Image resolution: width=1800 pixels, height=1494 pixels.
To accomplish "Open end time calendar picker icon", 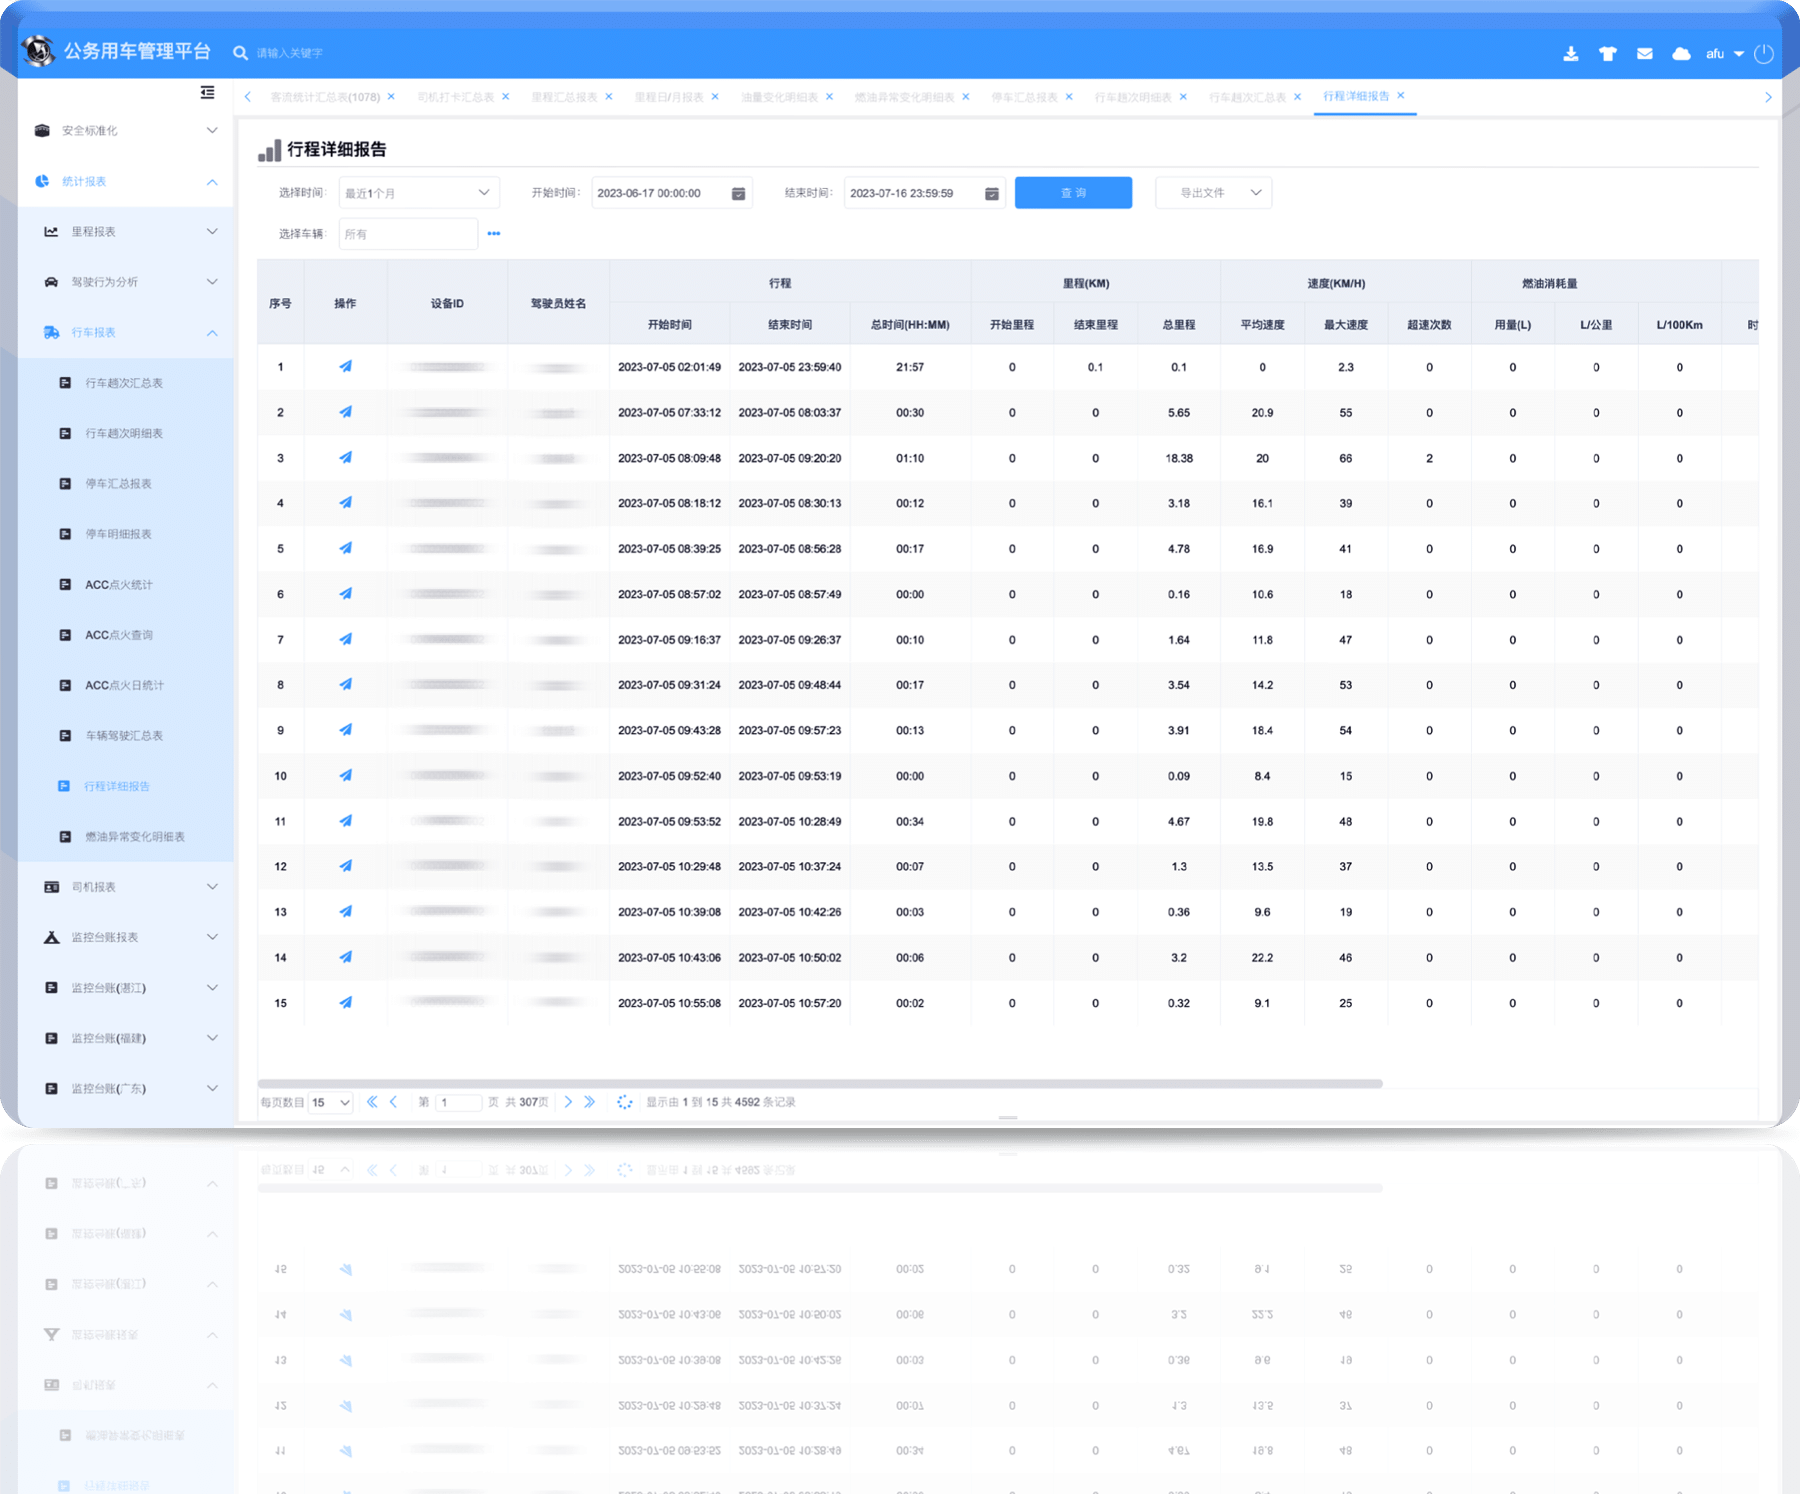I will coord(992,194).
